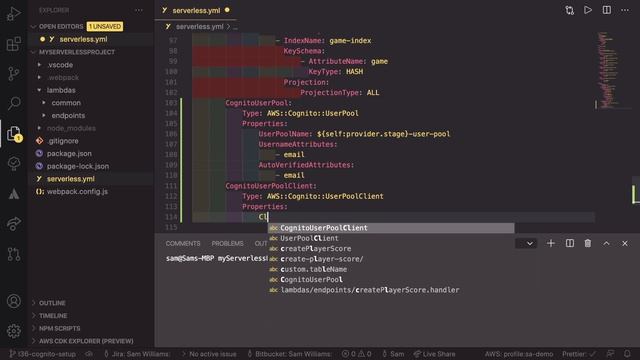Screen dimensions: 640x360
Task: Open Explorer views and more actions
Action: click(139, 10)
